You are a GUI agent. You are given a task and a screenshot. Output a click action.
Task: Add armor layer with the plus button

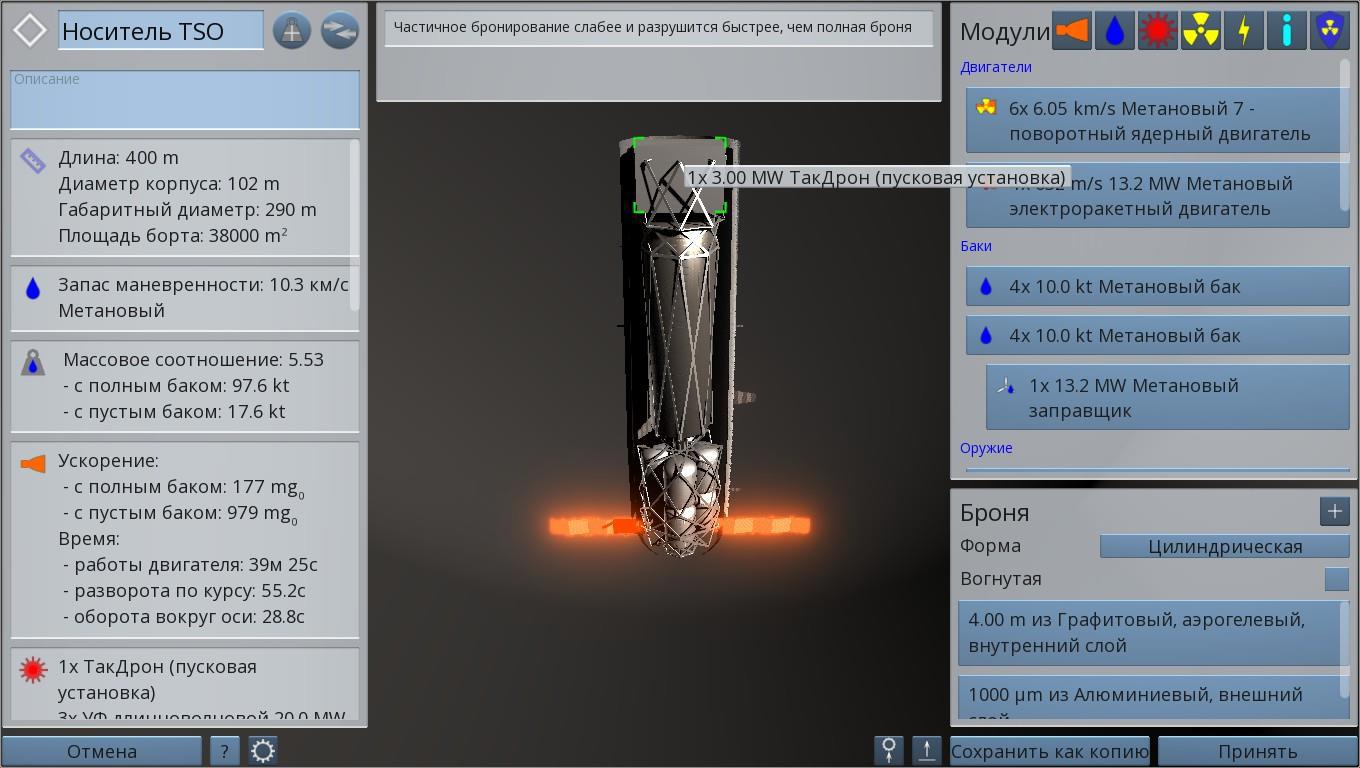1334,512
